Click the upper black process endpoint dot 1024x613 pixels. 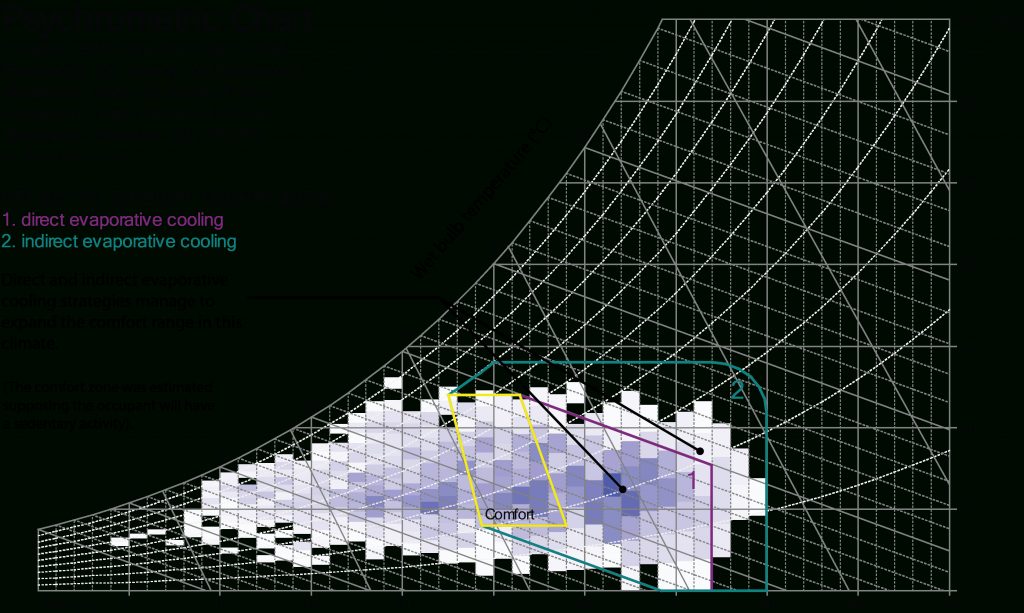coord(700,451)
